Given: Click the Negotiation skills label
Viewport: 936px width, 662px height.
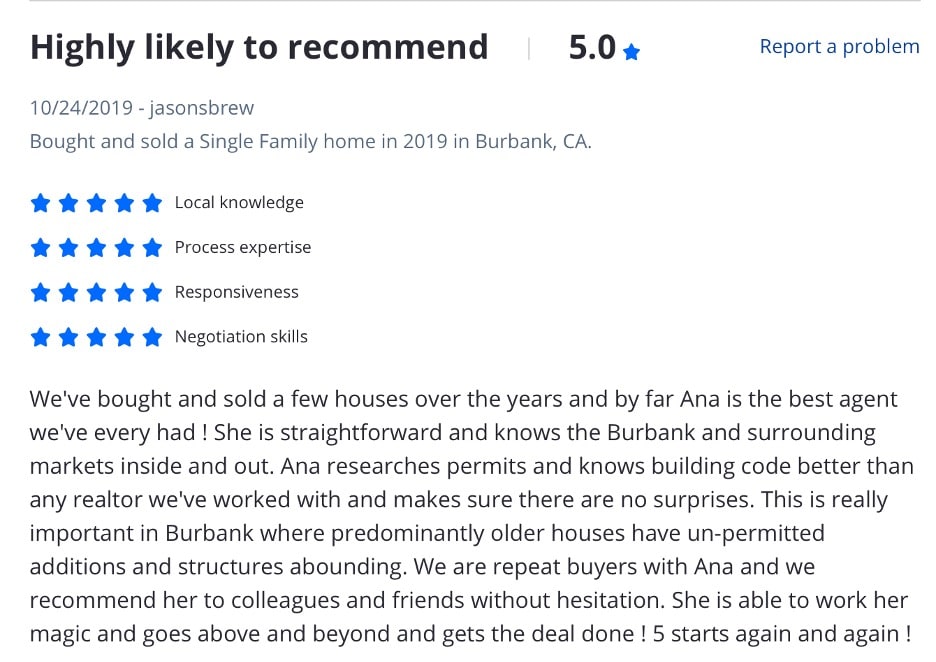Looking at the screenshot, I should 241,337.
